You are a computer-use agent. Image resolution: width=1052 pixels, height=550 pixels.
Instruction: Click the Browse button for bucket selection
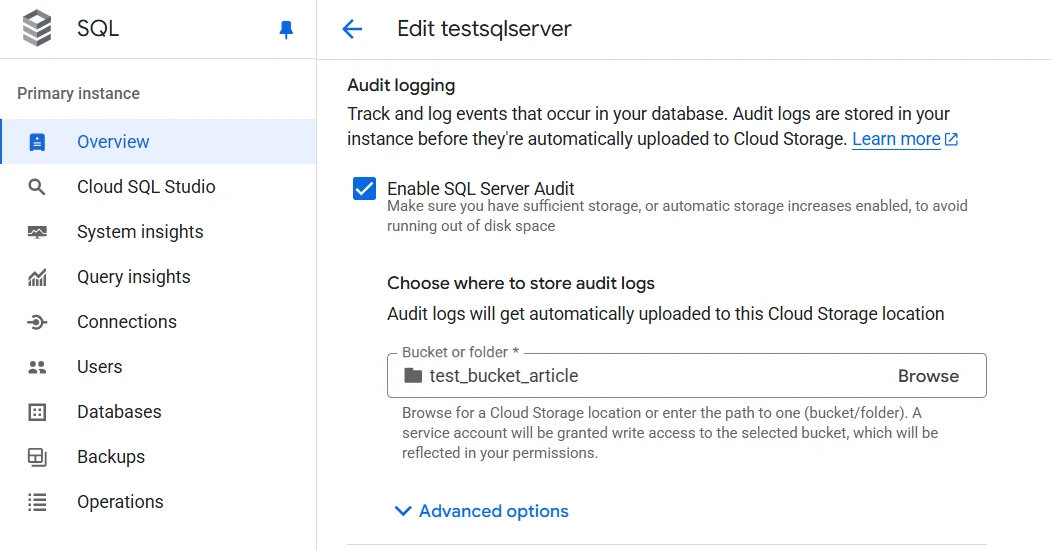(927, 376)
